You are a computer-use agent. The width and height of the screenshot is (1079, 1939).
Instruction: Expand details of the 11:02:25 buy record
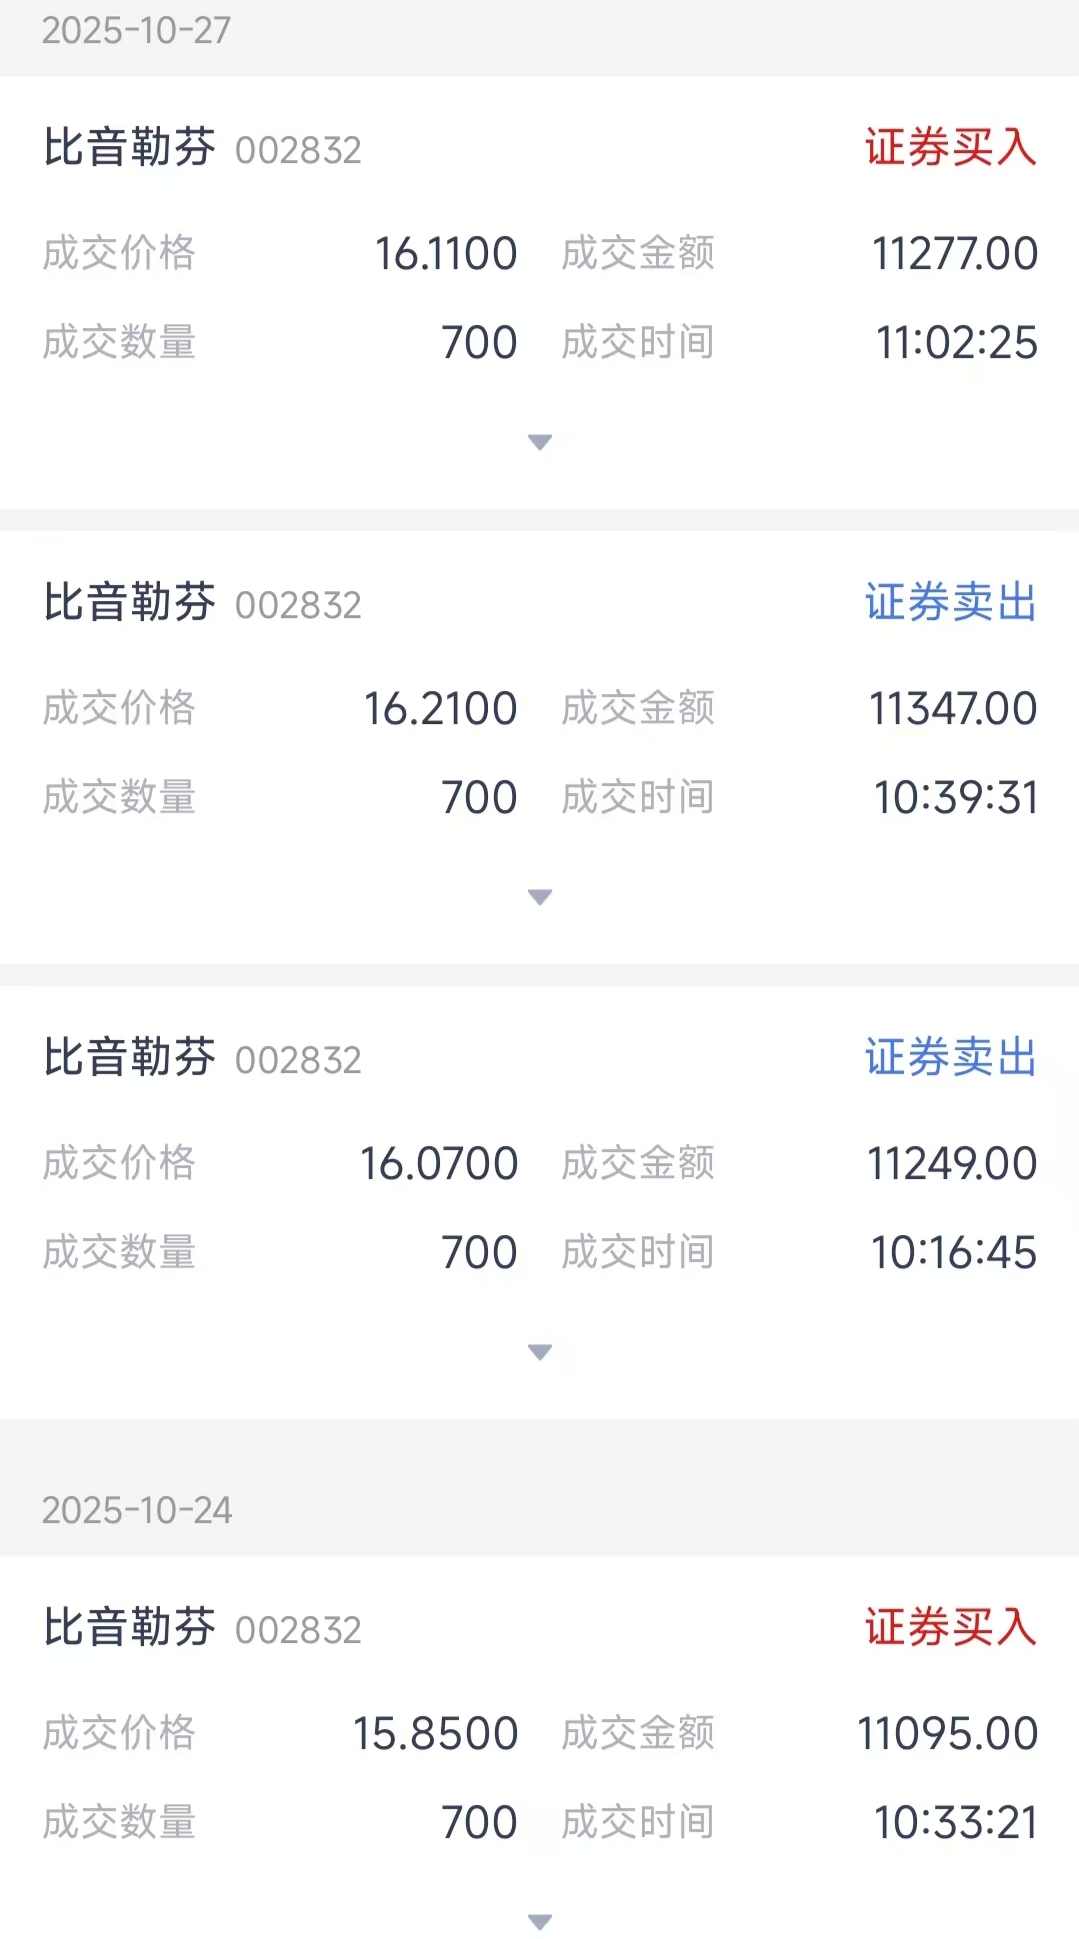pos(540,442)
